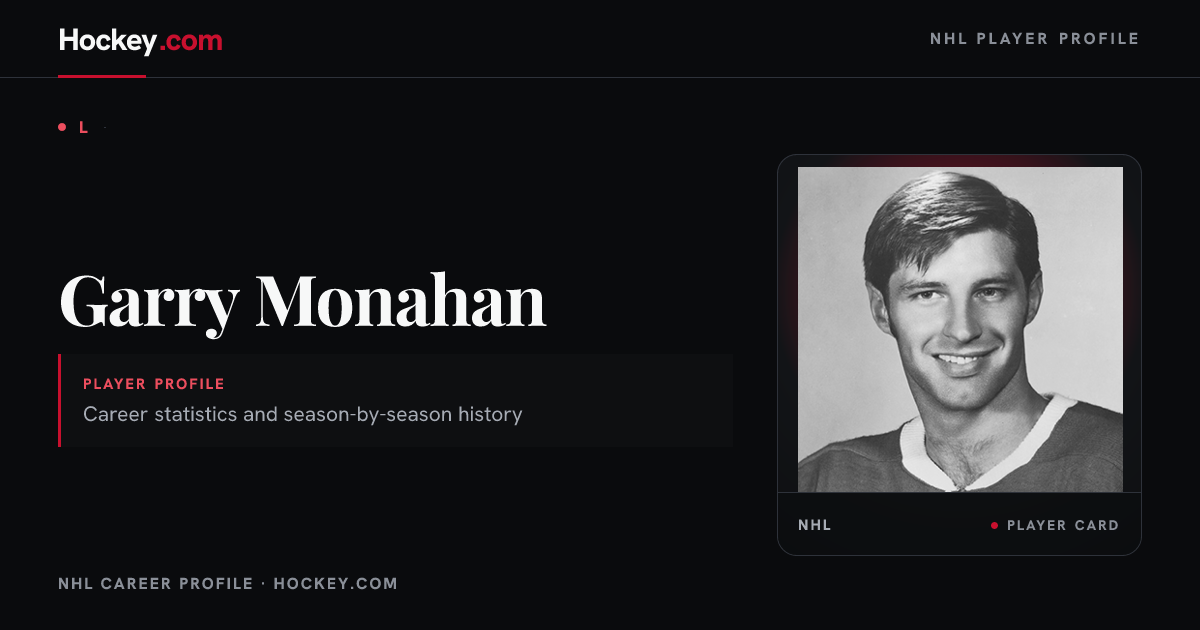Click the Hockey.com logo
This screenshot has height=630, width=1200.
140,41
